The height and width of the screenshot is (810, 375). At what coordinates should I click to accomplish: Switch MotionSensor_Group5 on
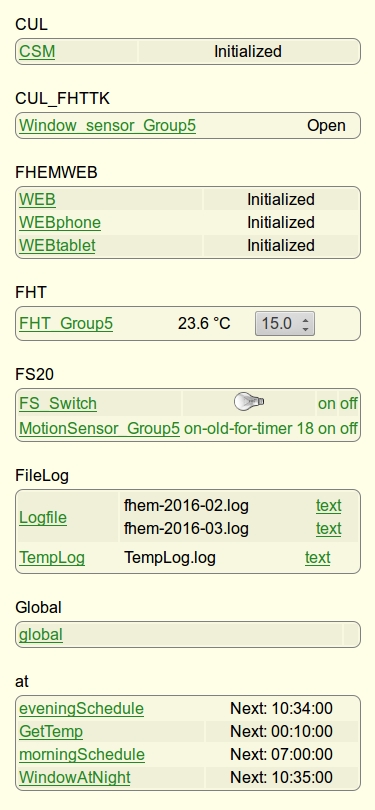[327, 429]
